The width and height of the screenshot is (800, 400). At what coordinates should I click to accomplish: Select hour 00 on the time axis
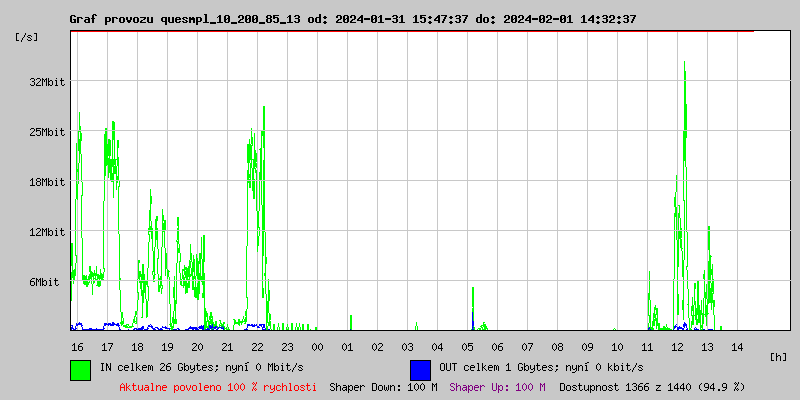[x=317, y=346]
